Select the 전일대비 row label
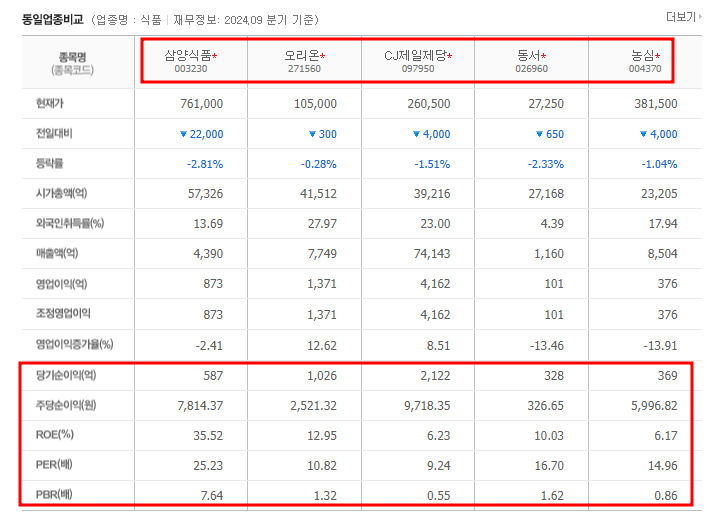The height and width of the screenshot is (515, 707). (54, 133)
